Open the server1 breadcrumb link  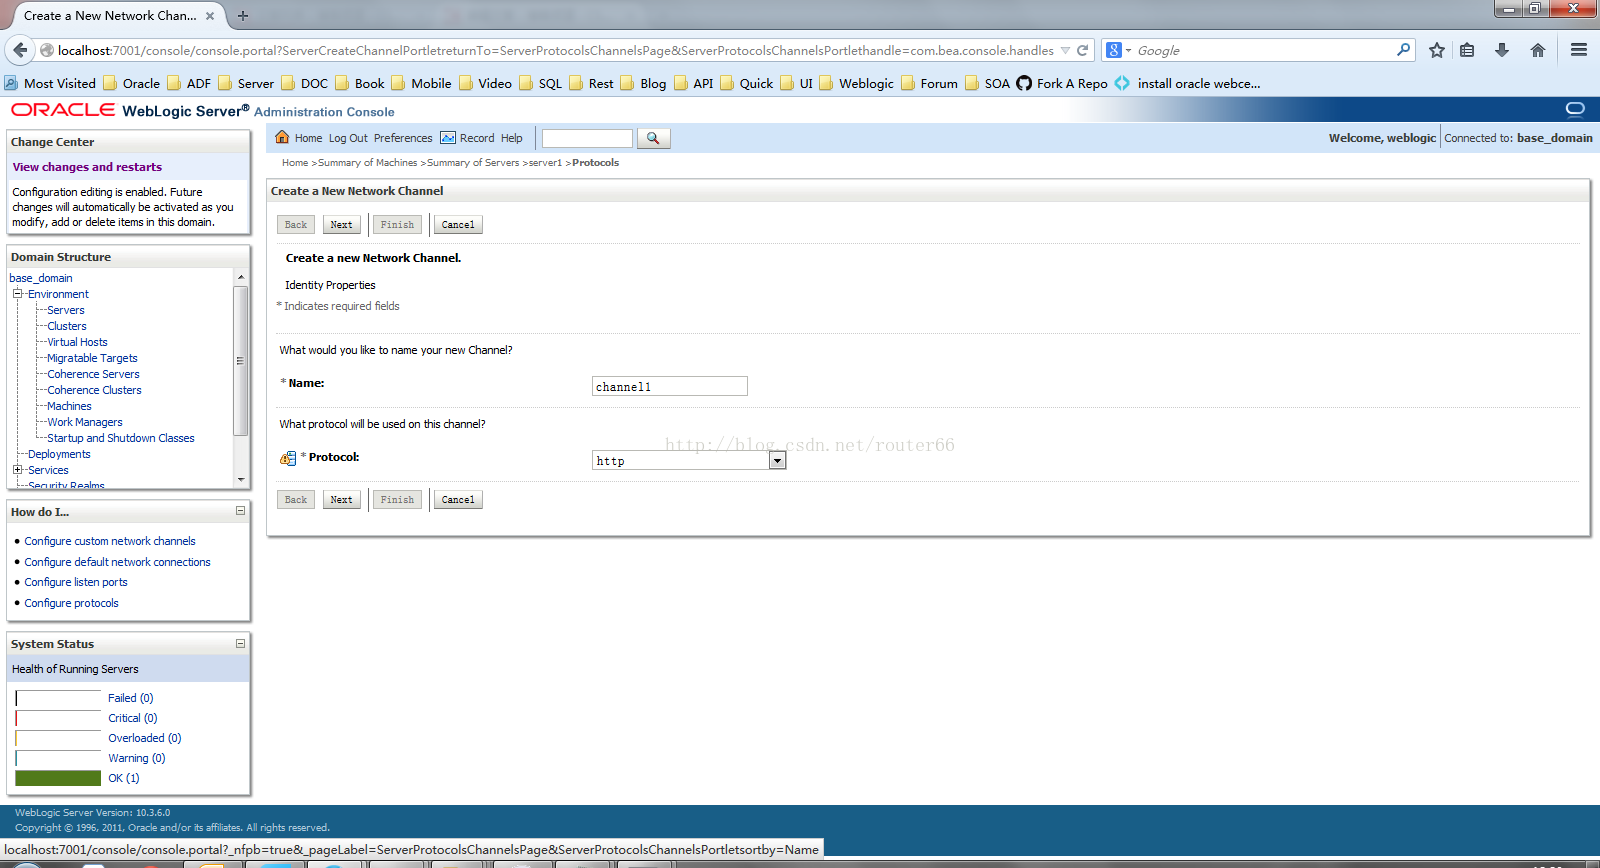tap(545, 163)
